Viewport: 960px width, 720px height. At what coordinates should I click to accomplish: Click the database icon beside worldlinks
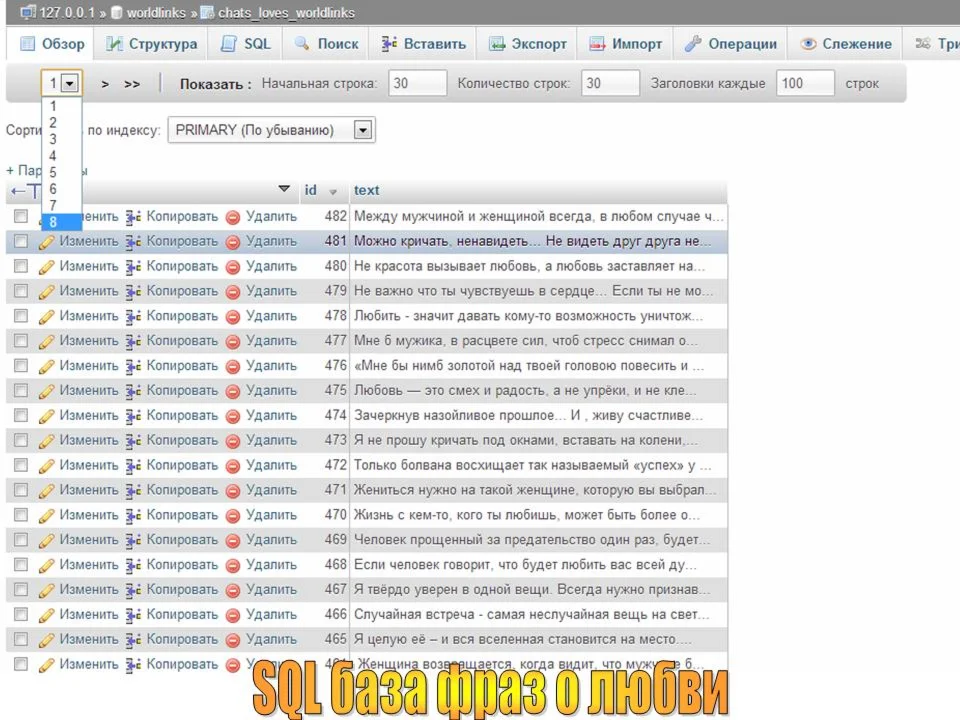(116, 12)
